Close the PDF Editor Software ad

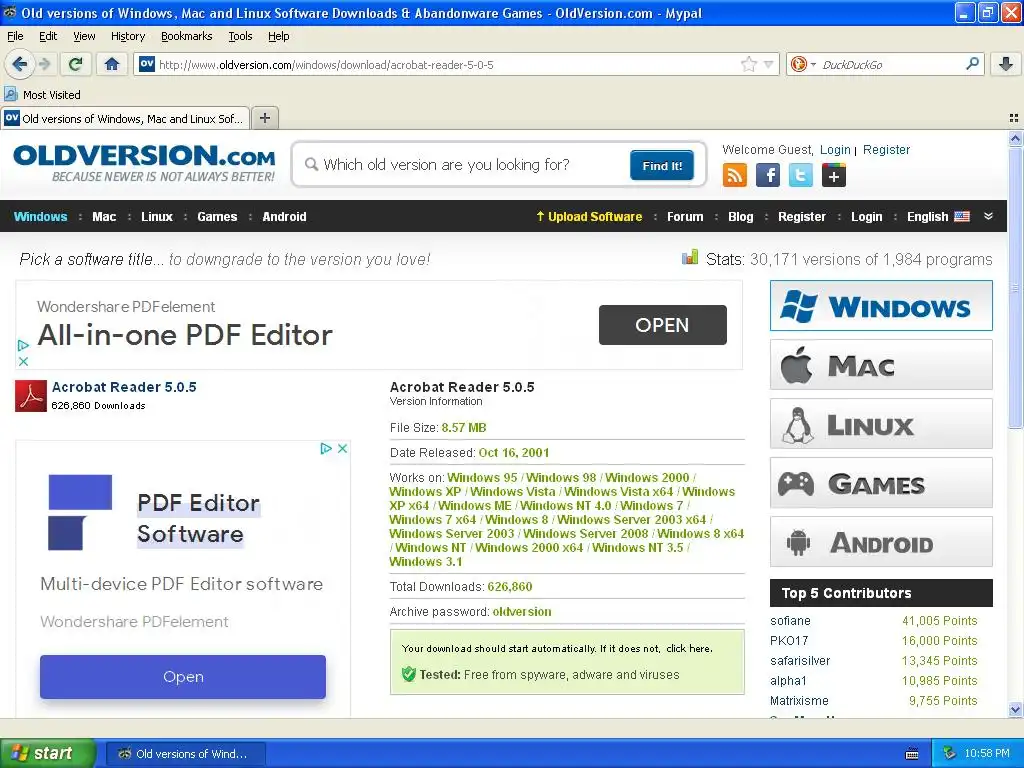[342, 449]
